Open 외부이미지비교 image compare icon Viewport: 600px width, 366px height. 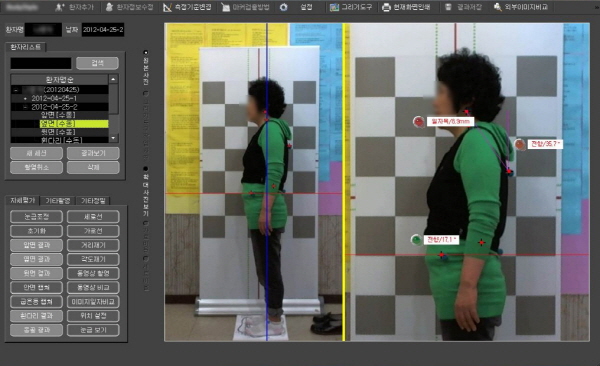[497, 7]
